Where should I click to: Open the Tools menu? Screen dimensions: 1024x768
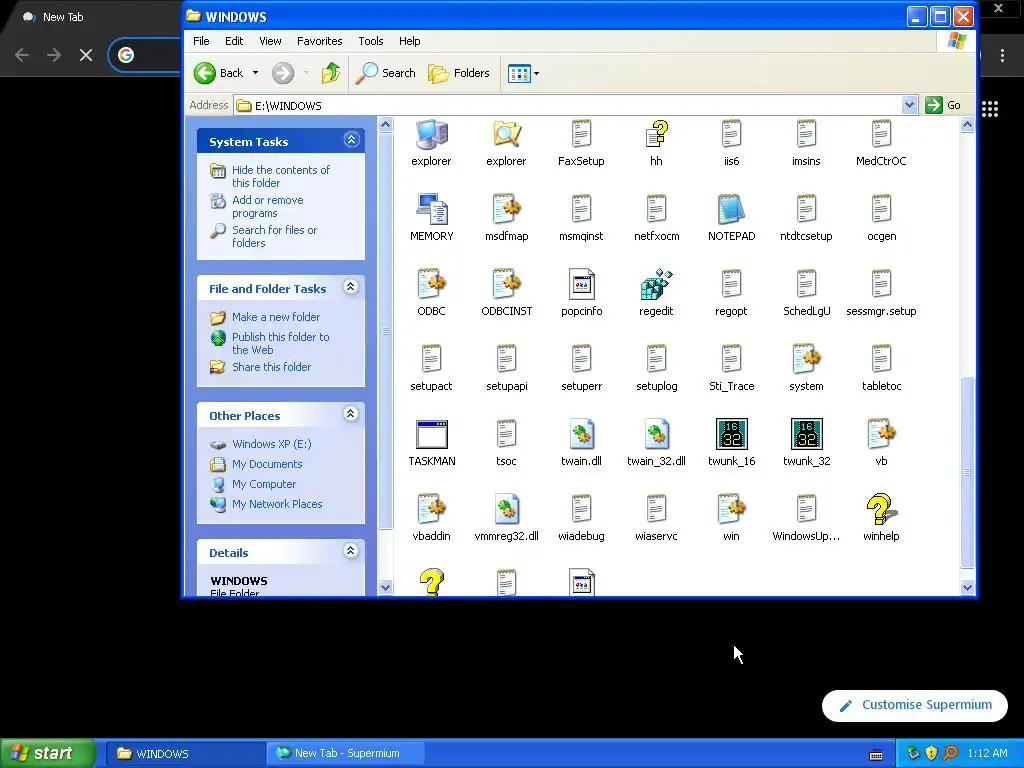[x=370, y=41]
